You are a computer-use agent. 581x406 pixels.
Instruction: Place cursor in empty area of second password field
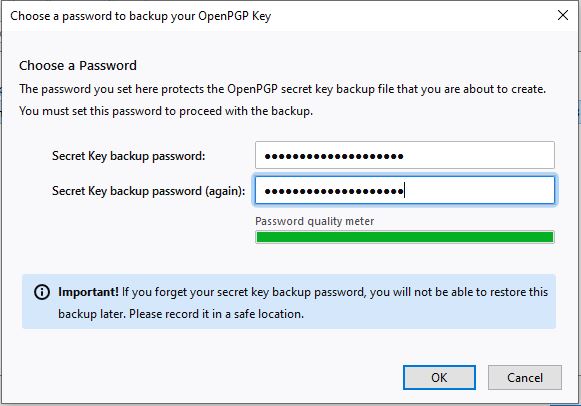[478, 190]
